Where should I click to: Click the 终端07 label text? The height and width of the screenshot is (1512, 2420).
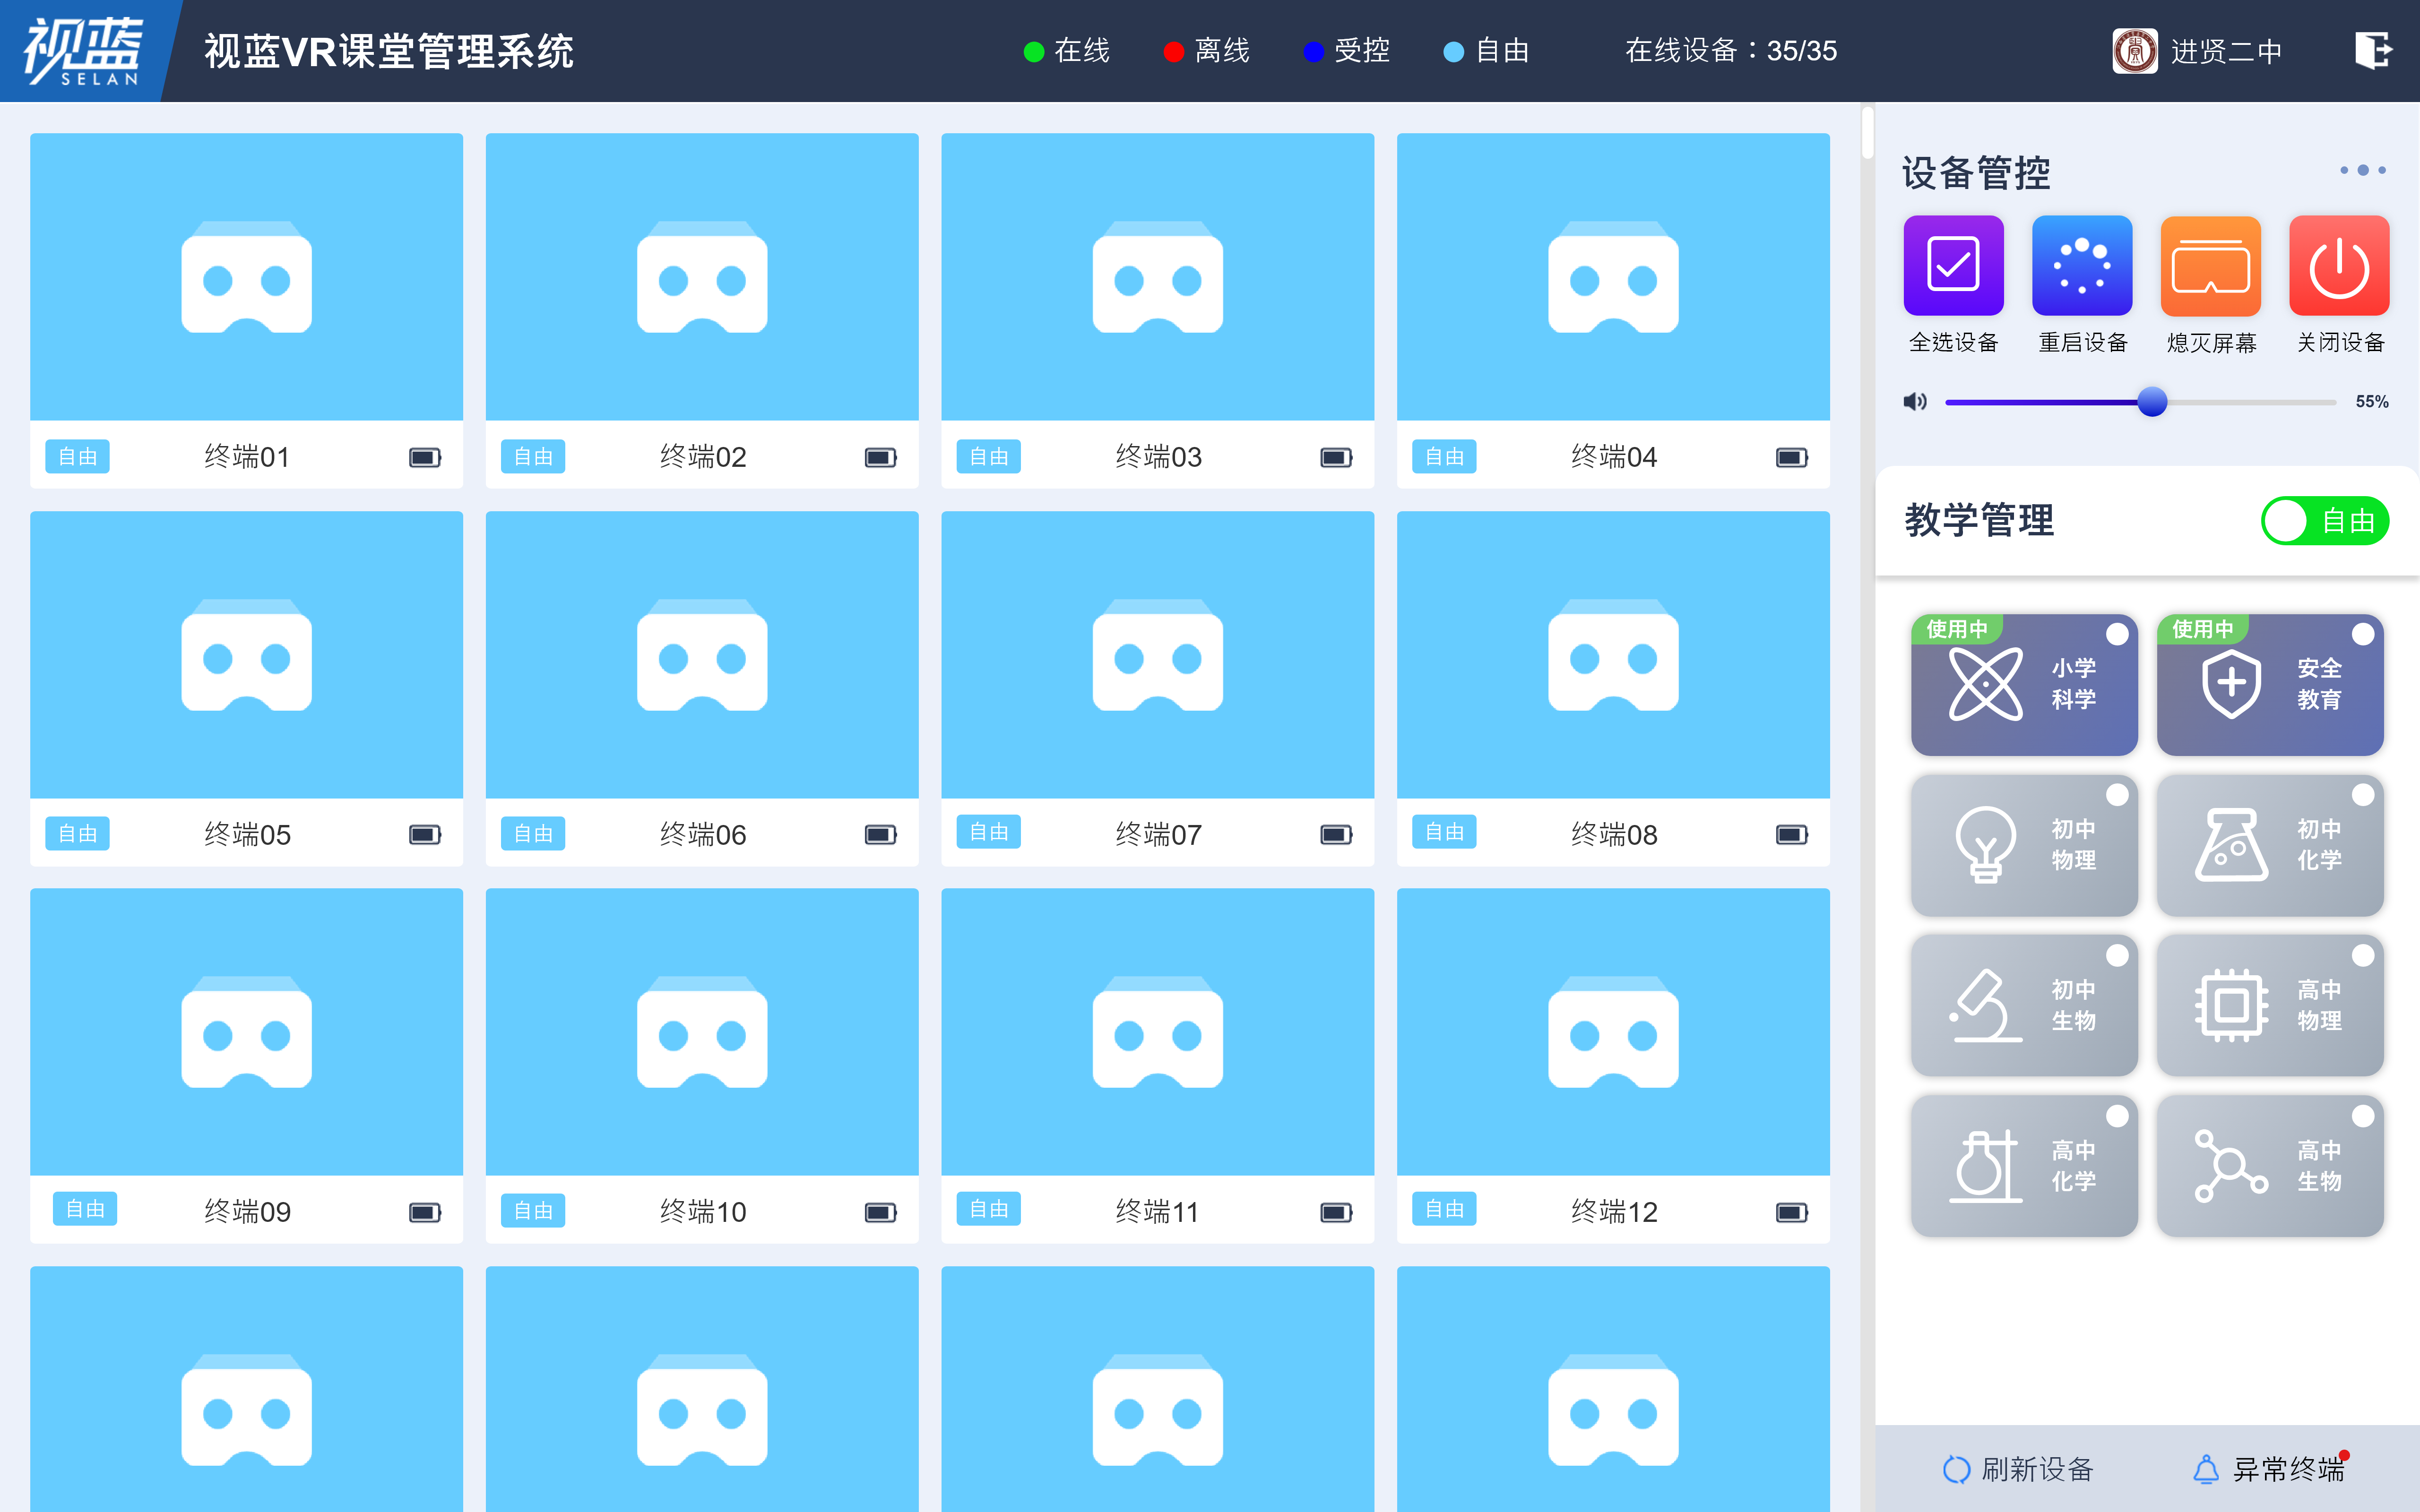tap(1158, 834)
